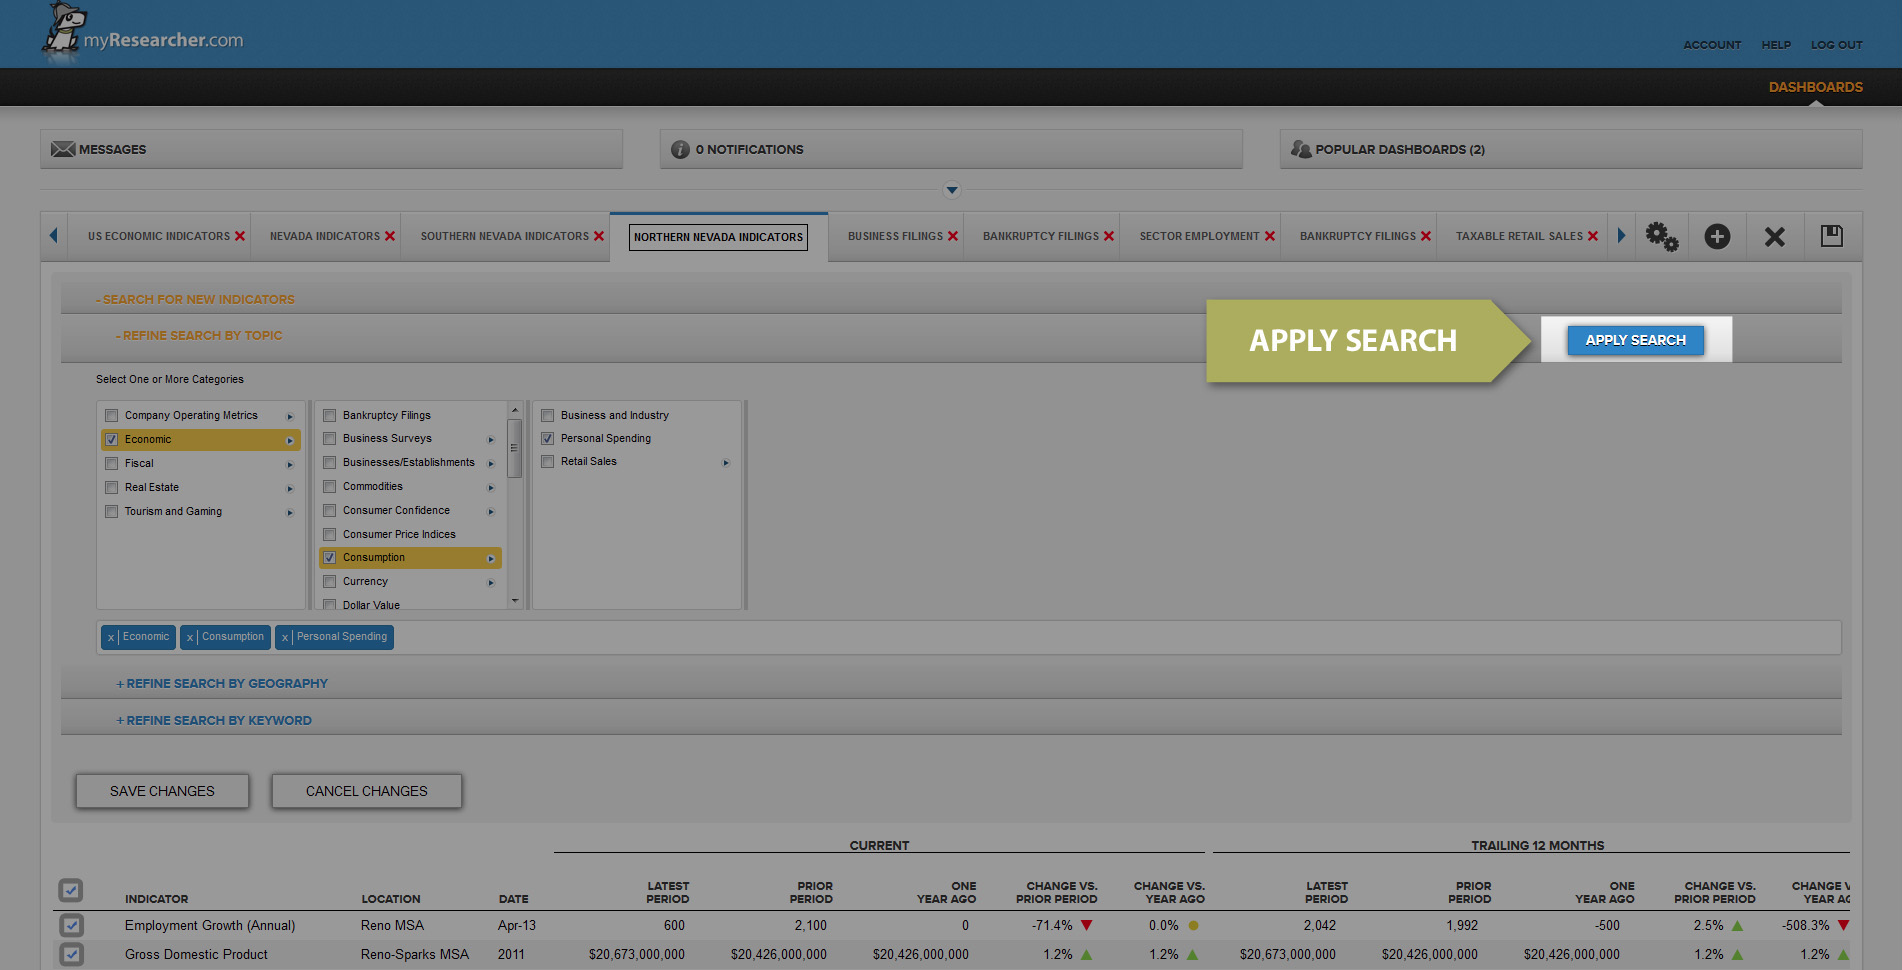The height and width of the screenshot is (970, 1902).
Task: Expand the Retail Sales submenu arrow
Action: point(726,463)
